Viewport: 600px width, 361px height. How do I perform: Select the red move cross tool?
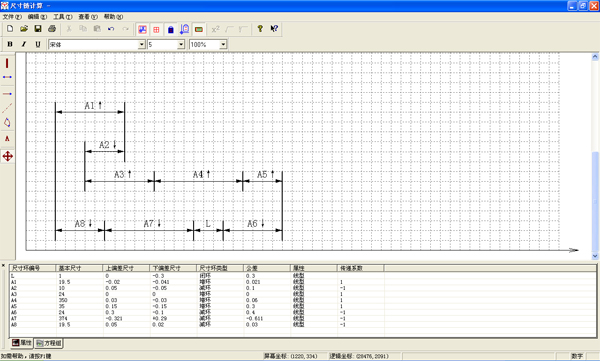coord(7,156)
